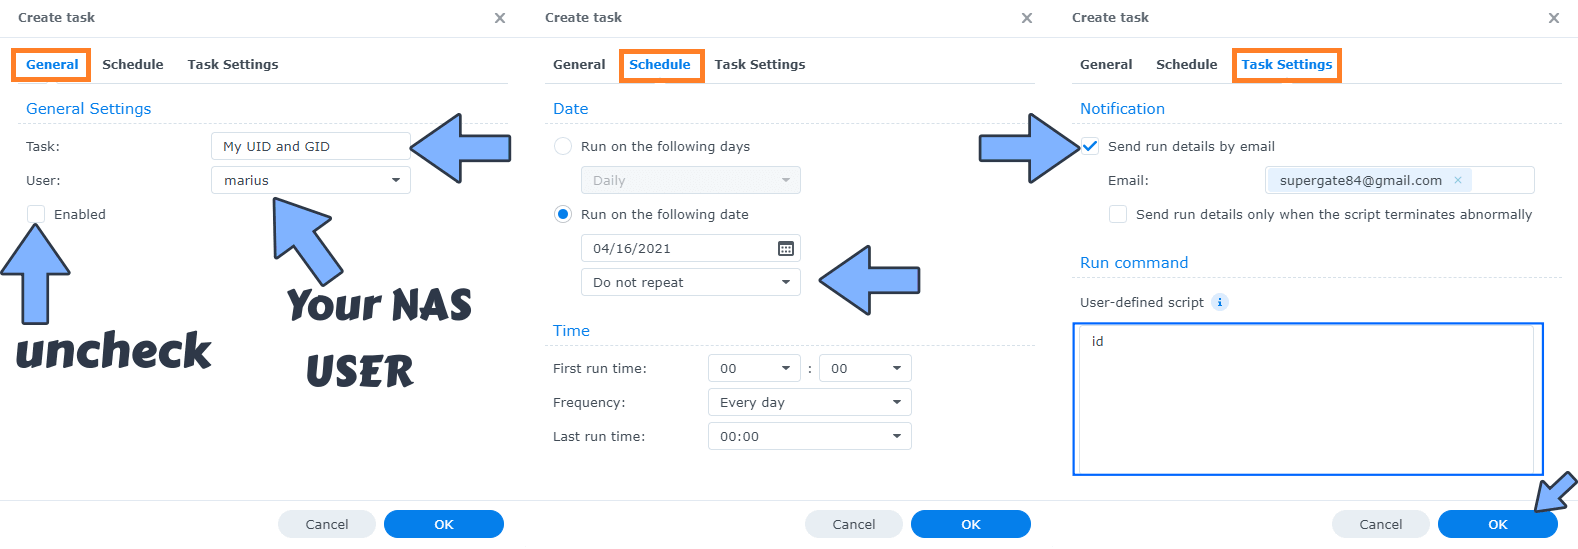
Task: Remove the supergate84@gmail.com email tag
Action: coord(1458,180)
